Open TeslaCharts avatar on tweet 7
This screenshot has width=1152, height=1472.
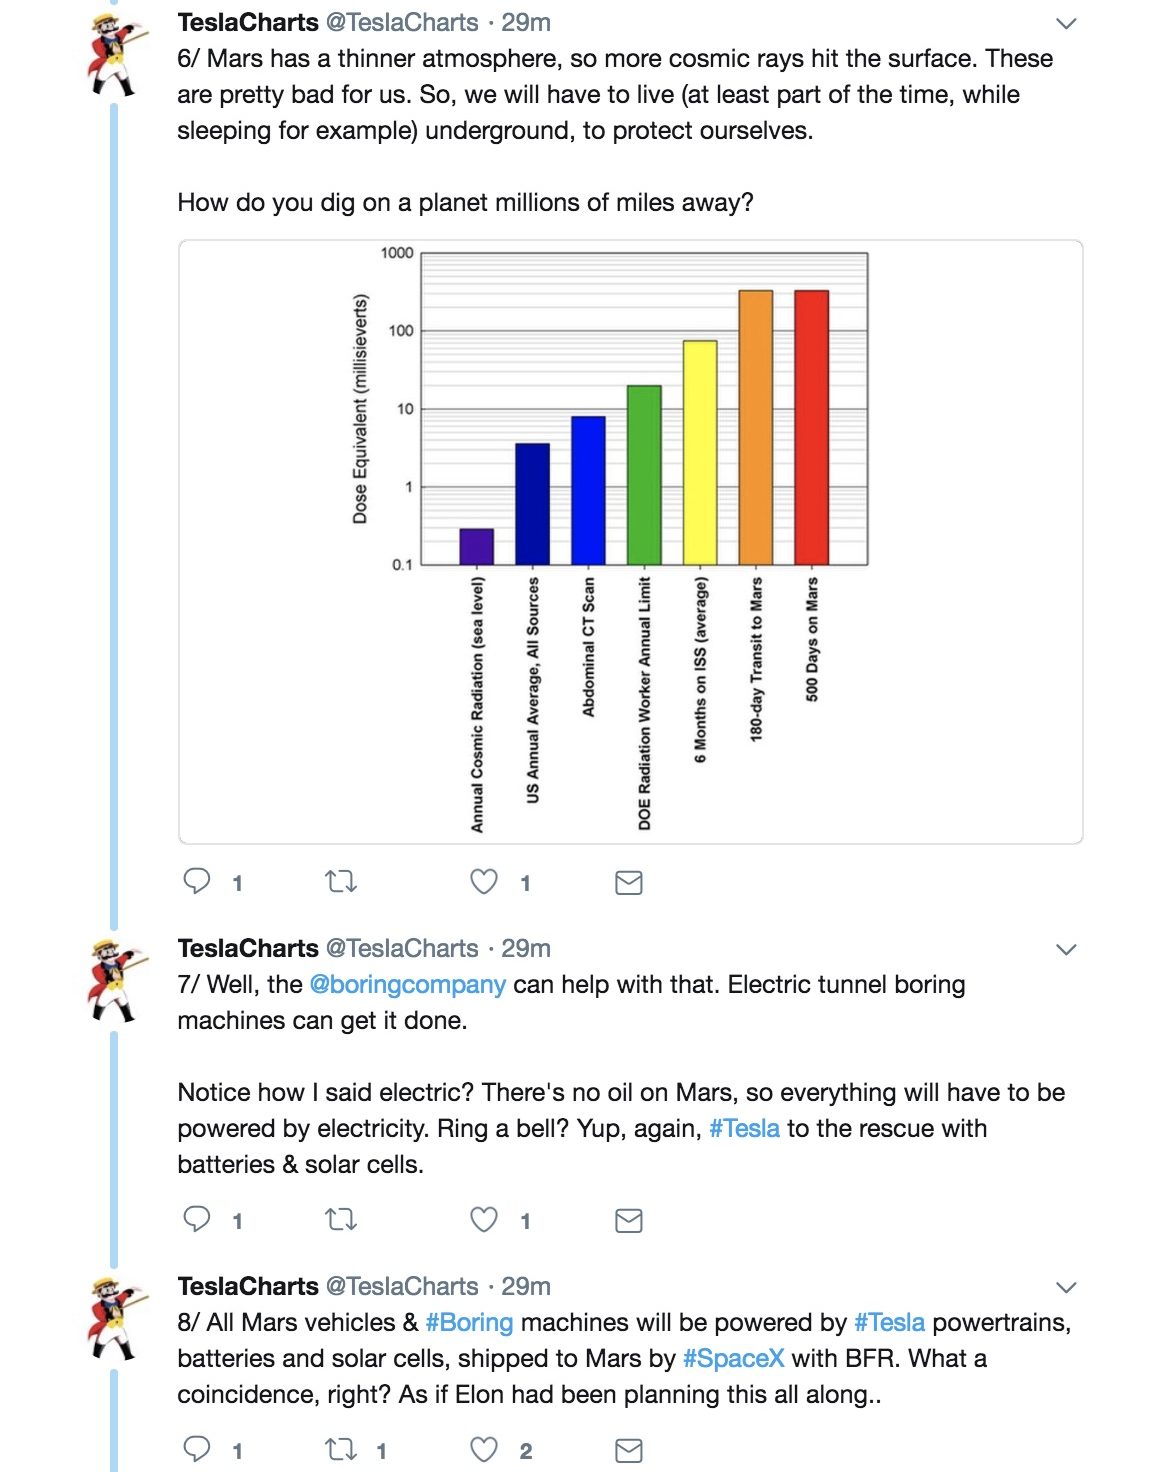(x=116, y=979)
